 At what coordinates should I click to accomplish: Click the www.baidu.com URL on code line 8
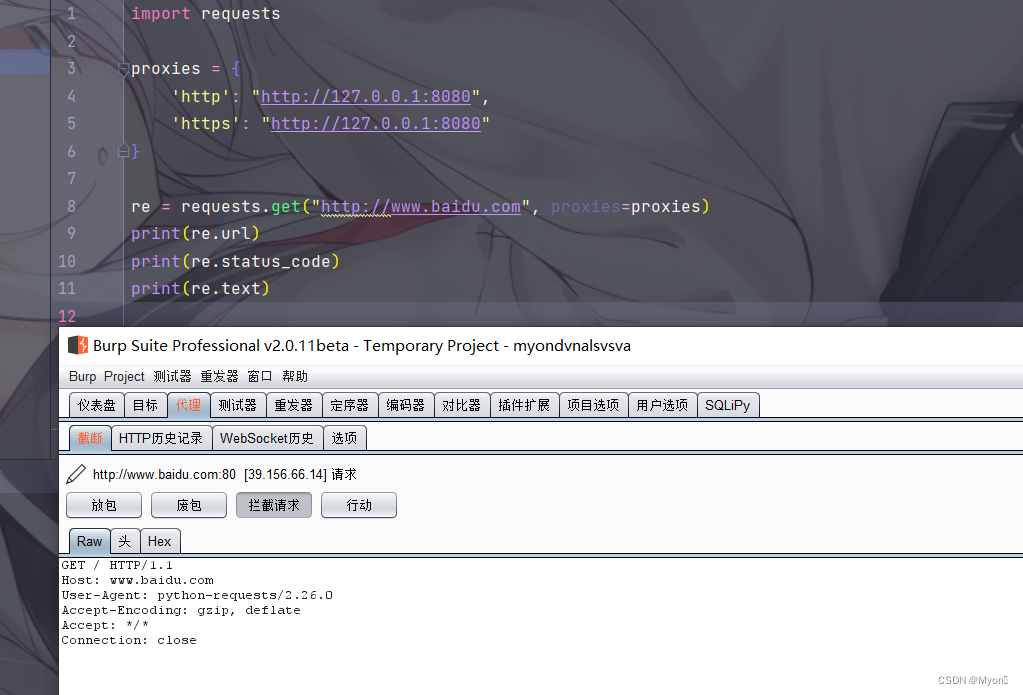[421, 206]
